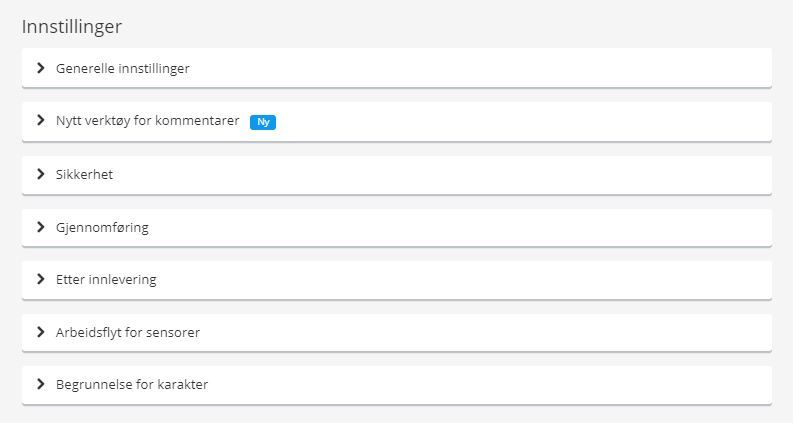Click the chevron icon beside Sikkerhet
Screen dimensions: 793x423
click(x=41, y=174)
